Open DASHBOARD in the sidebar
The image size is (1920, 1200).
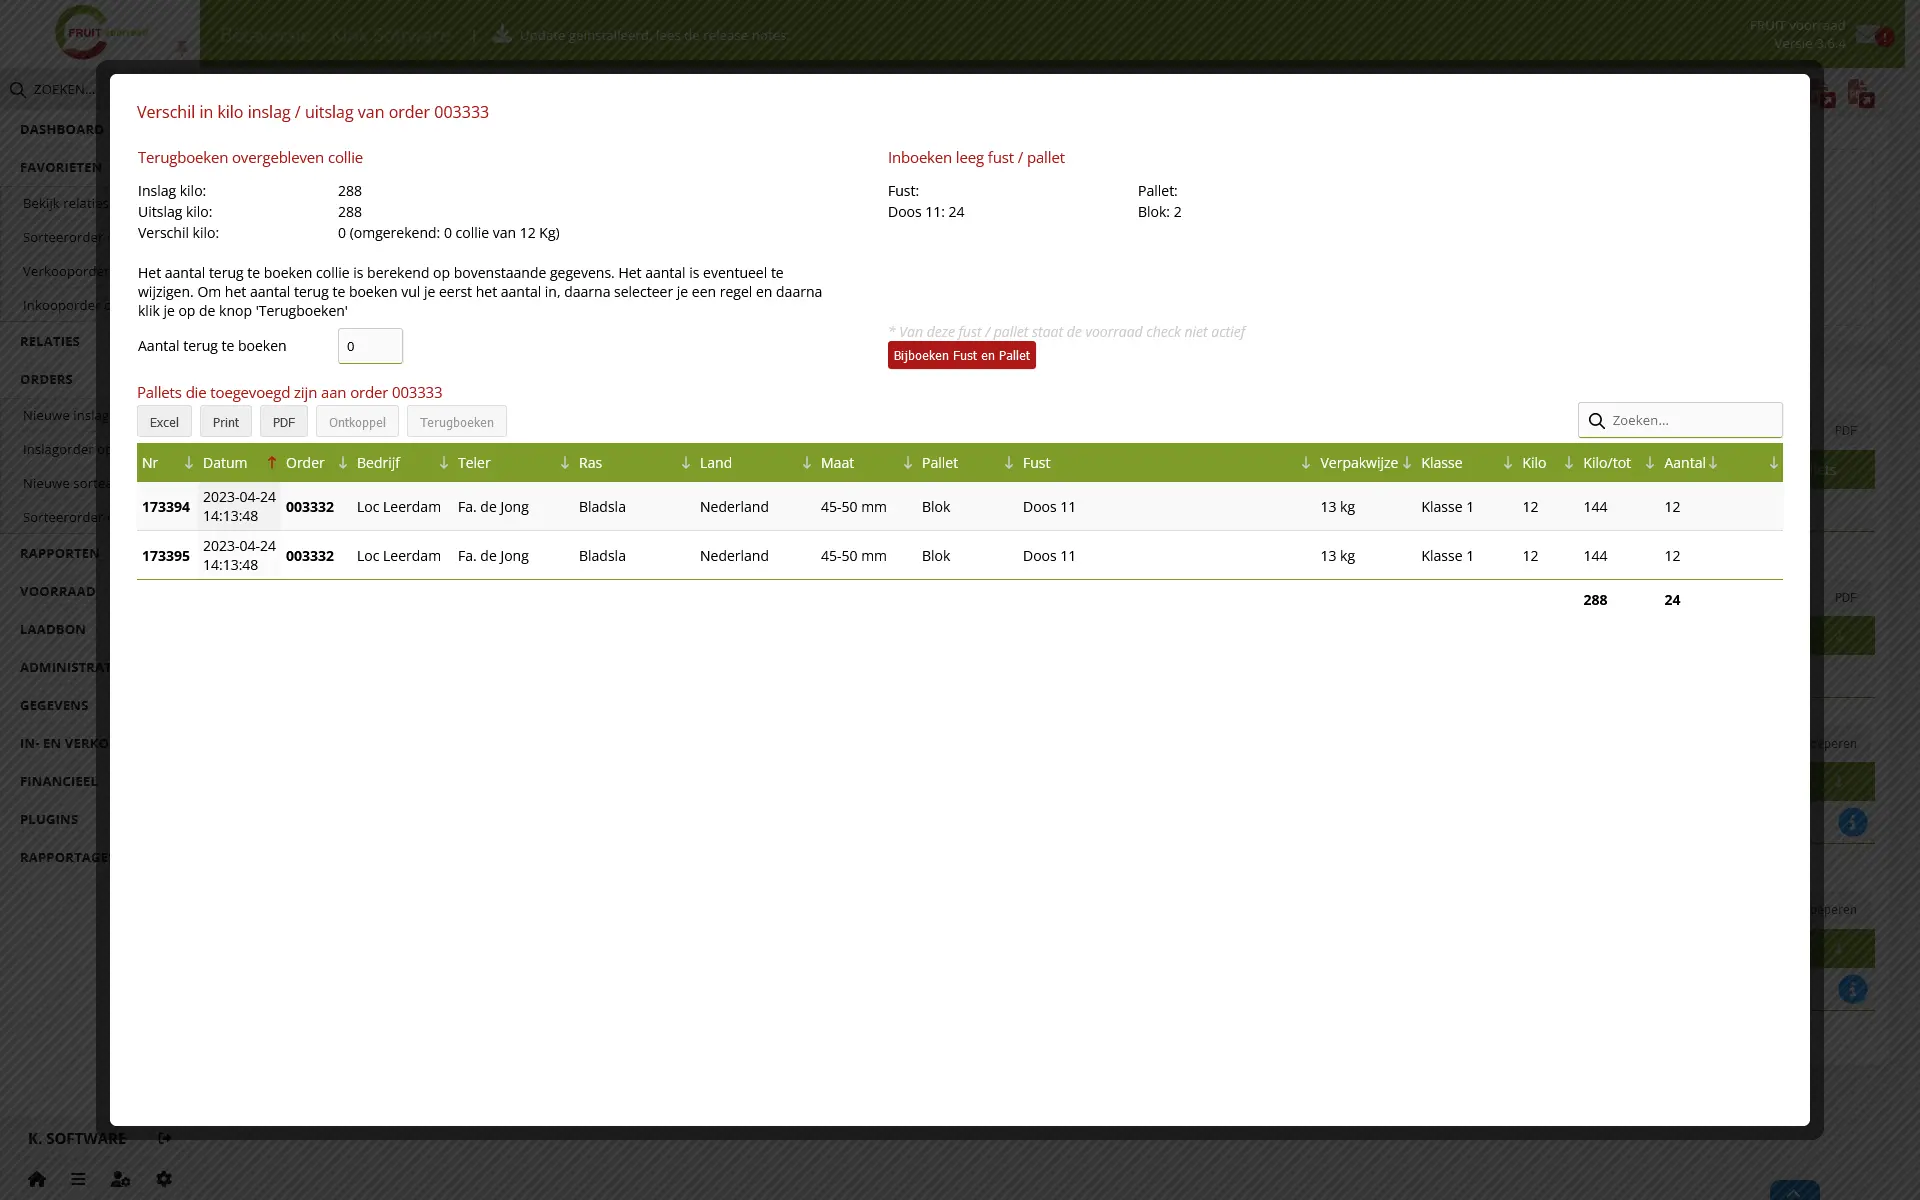point(62,129)
